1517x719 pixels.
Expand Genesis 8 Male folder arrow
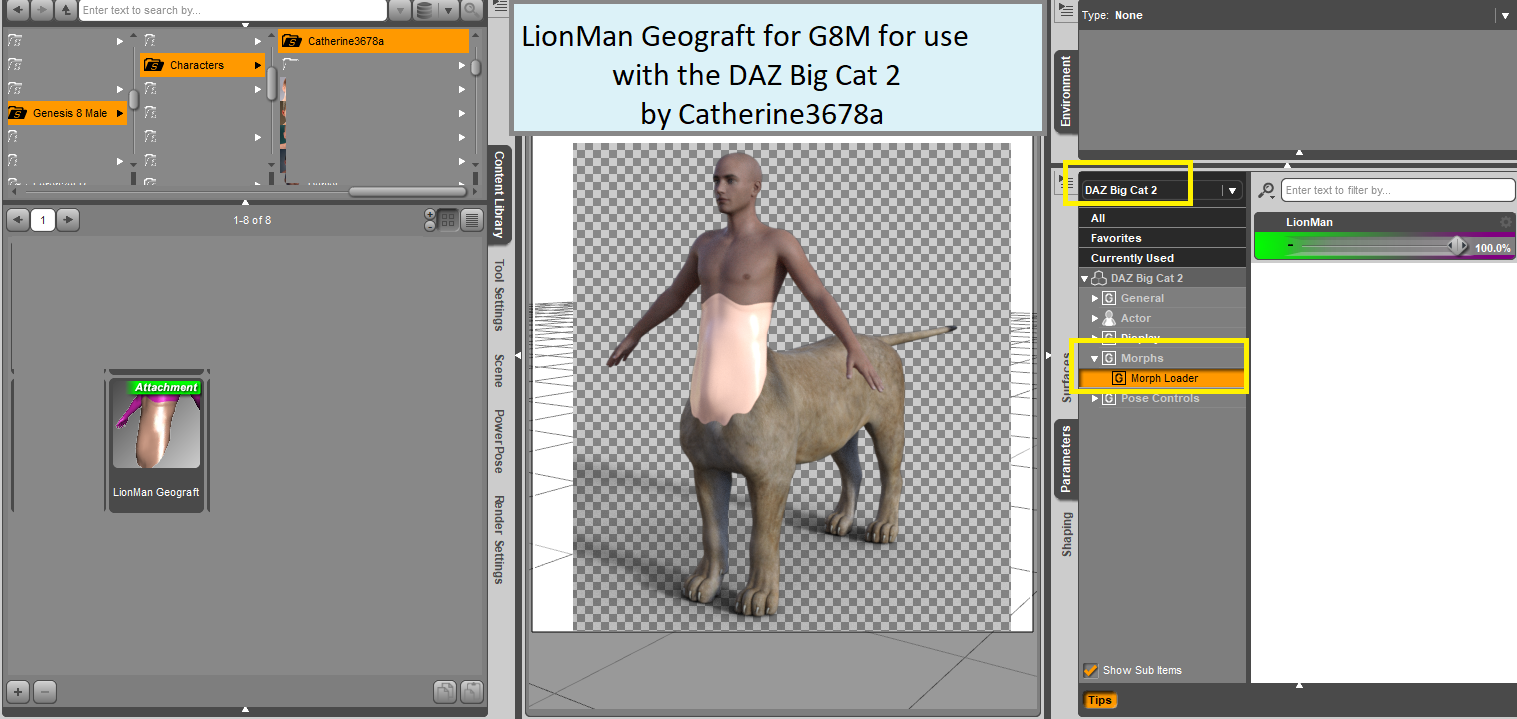120,113
